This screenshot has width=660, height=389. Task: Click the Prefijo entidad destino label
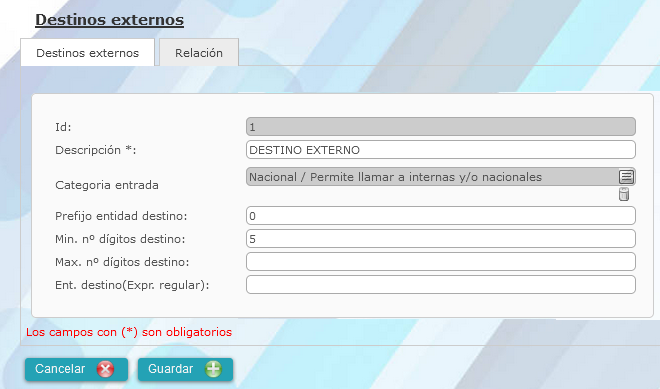pyautogui.click(x=121, y=216)
